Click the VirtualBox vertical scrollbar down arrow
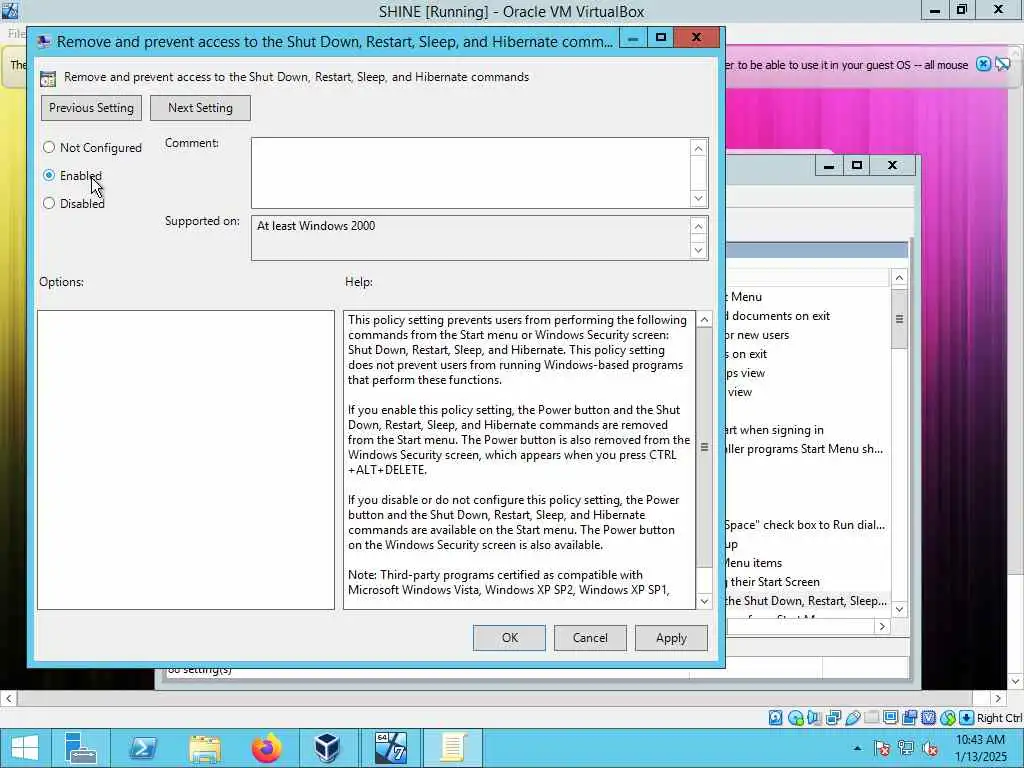Viewport: 1024px width, 768px height. tap(1016, 682)
